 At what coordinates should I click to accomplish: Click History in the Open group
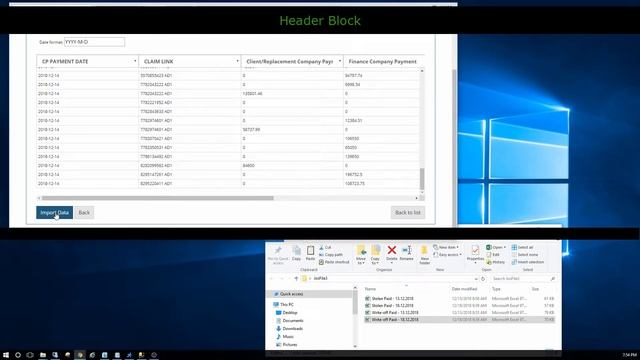[496, 262]
